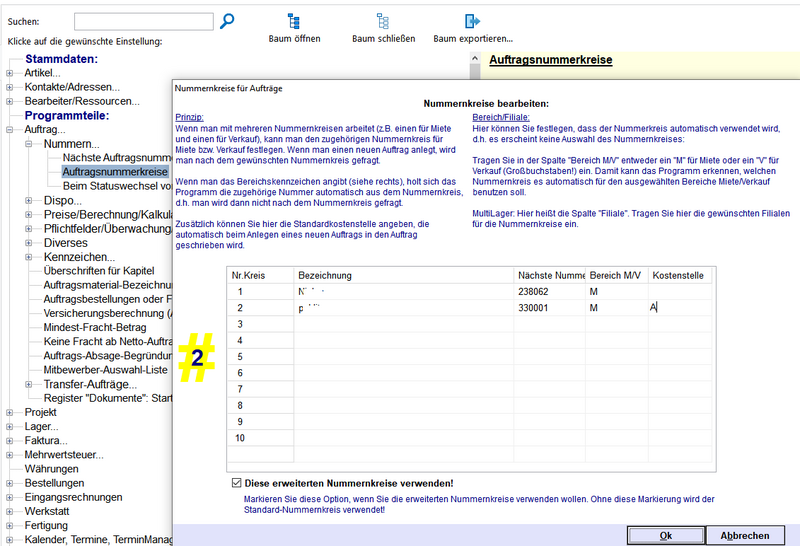Click the right panel scroll-up arrow
The height and width of the screenshot is (546, 800).
click(x=474, y=58)
